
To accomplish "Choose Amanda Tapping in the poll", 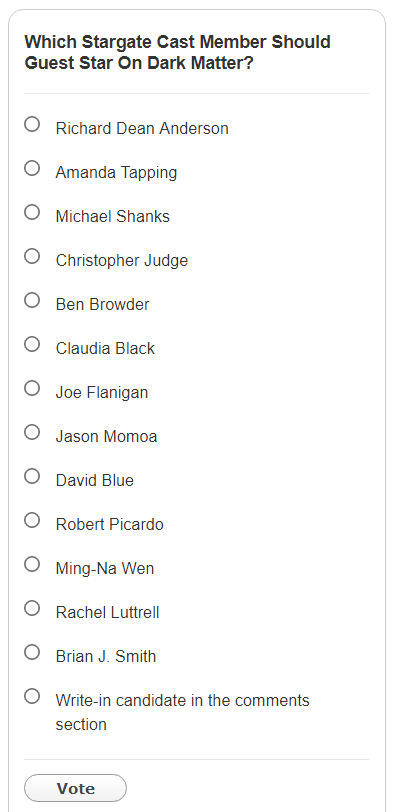I will (32, 168).
